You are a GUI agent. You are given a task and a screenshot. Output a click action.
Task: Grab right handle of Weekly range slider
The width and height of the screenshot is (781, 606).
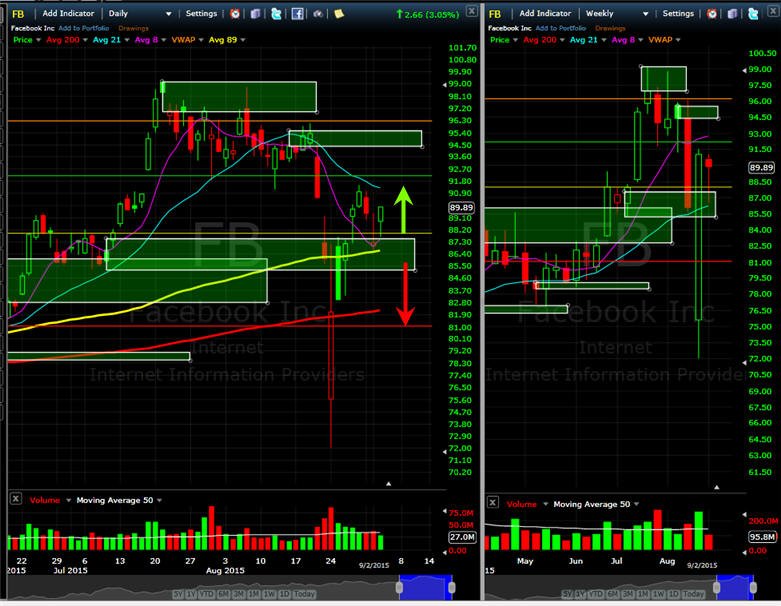coord(753,588)
